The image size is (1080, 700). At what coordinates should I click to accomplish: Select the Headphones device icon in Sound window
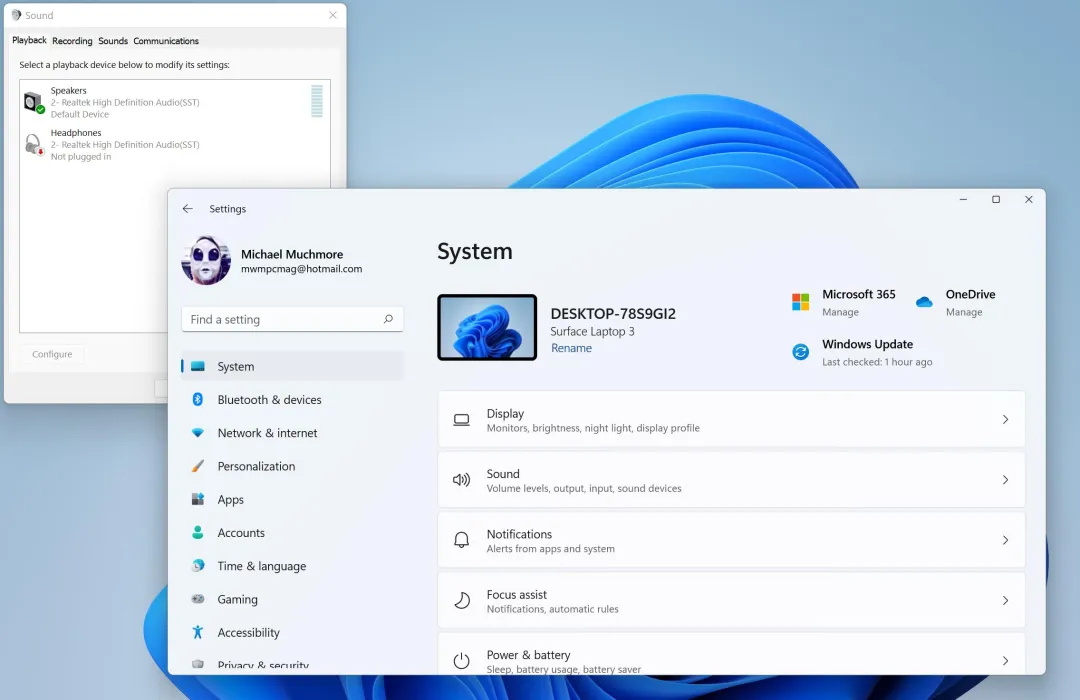tap(34, 145)
